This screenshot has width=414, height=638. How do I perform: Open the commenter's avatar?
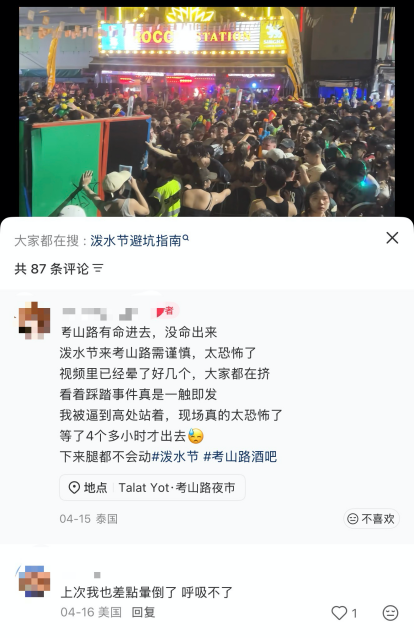tap(34, 581)
